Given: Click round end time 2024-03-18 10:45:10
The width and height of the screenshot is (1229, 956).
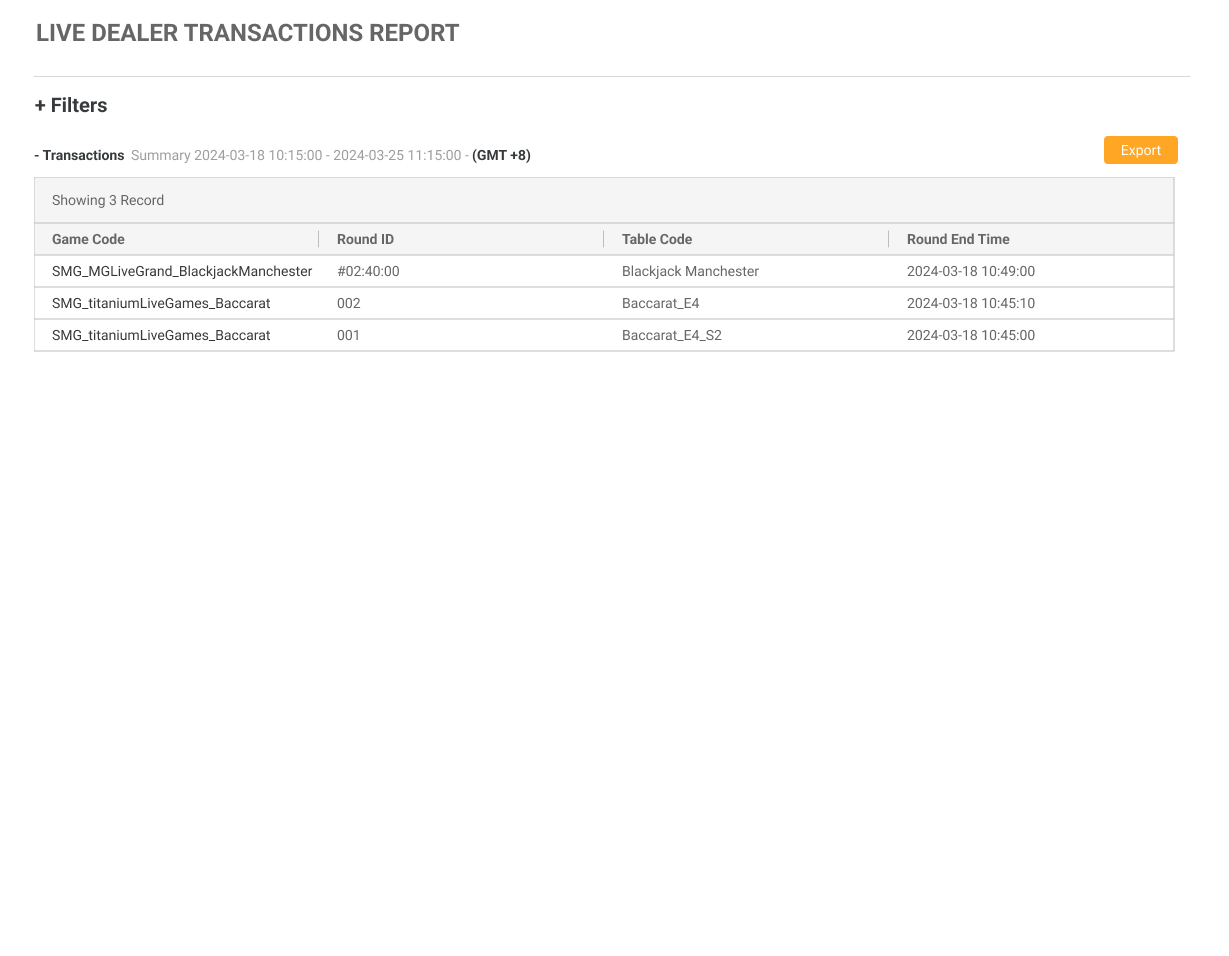Looking at the screenshot, I should 970,303.
